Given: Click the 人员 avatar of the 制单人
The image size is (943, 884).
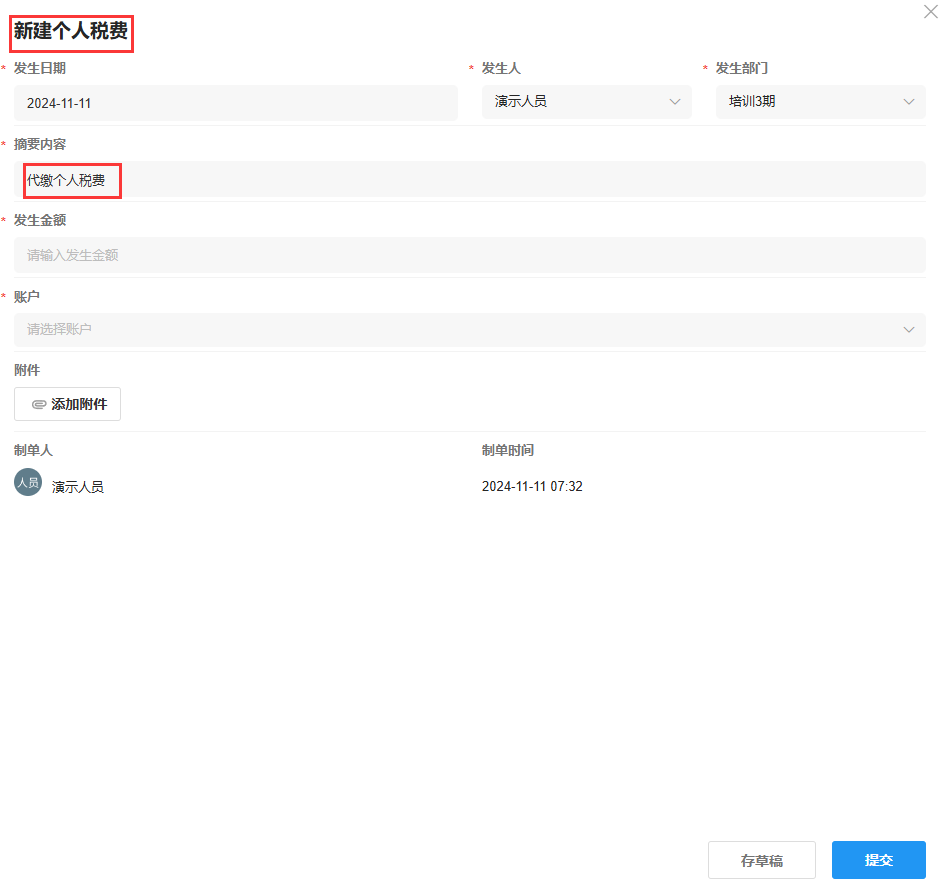Looking at the screenshot, I should point(28,482).
